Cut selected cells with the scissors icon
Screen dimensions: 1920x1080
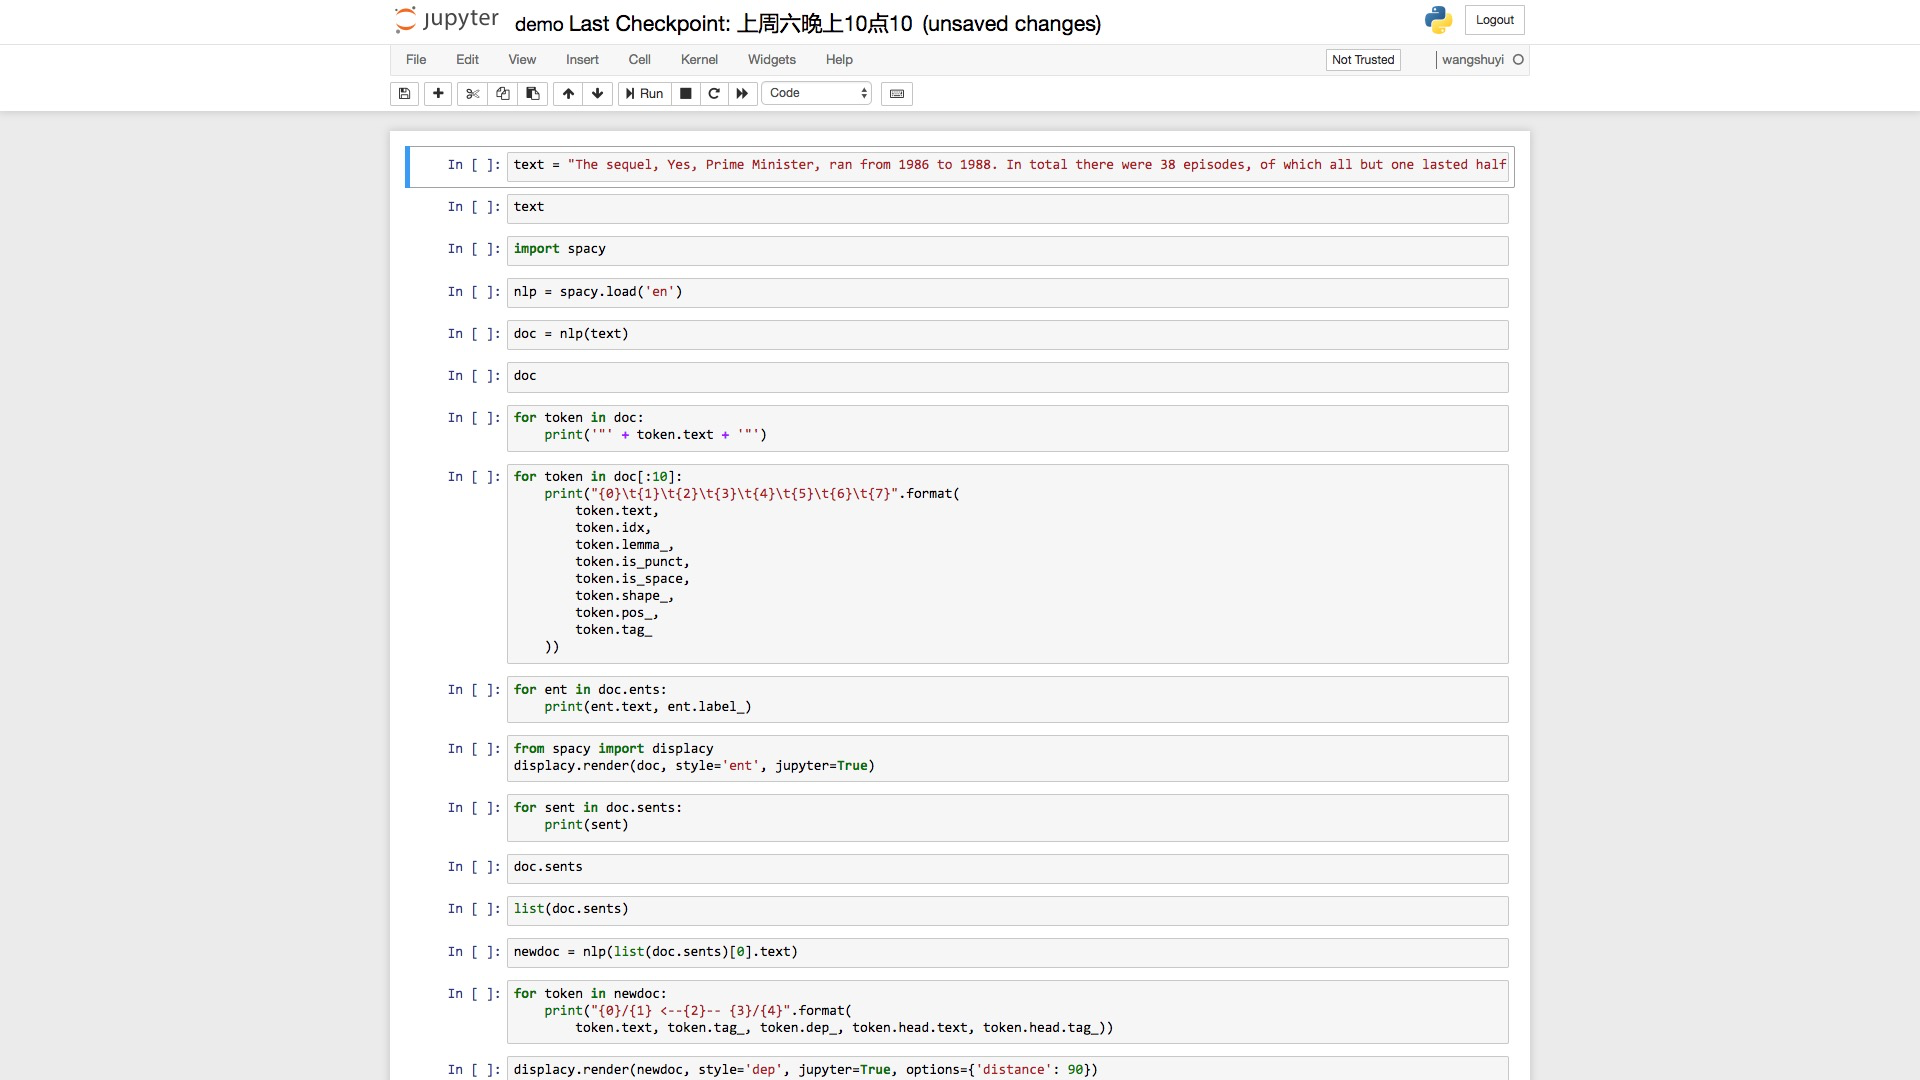click(x=472, y=94)
